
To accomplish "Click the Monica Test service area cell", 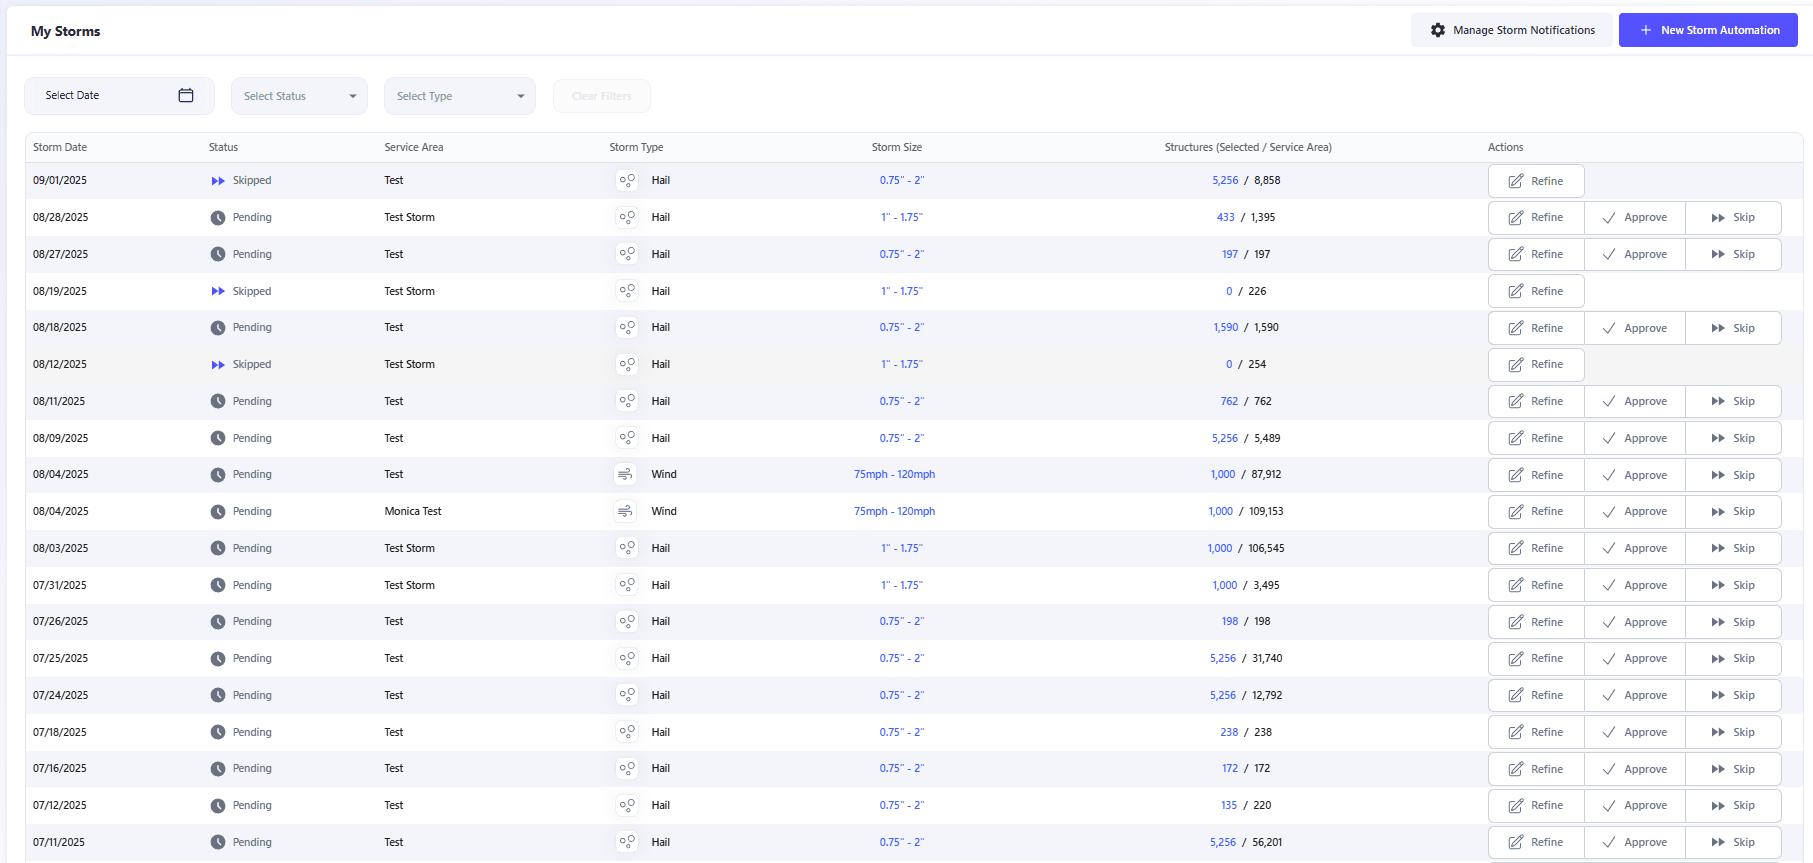I will [413, 511].
